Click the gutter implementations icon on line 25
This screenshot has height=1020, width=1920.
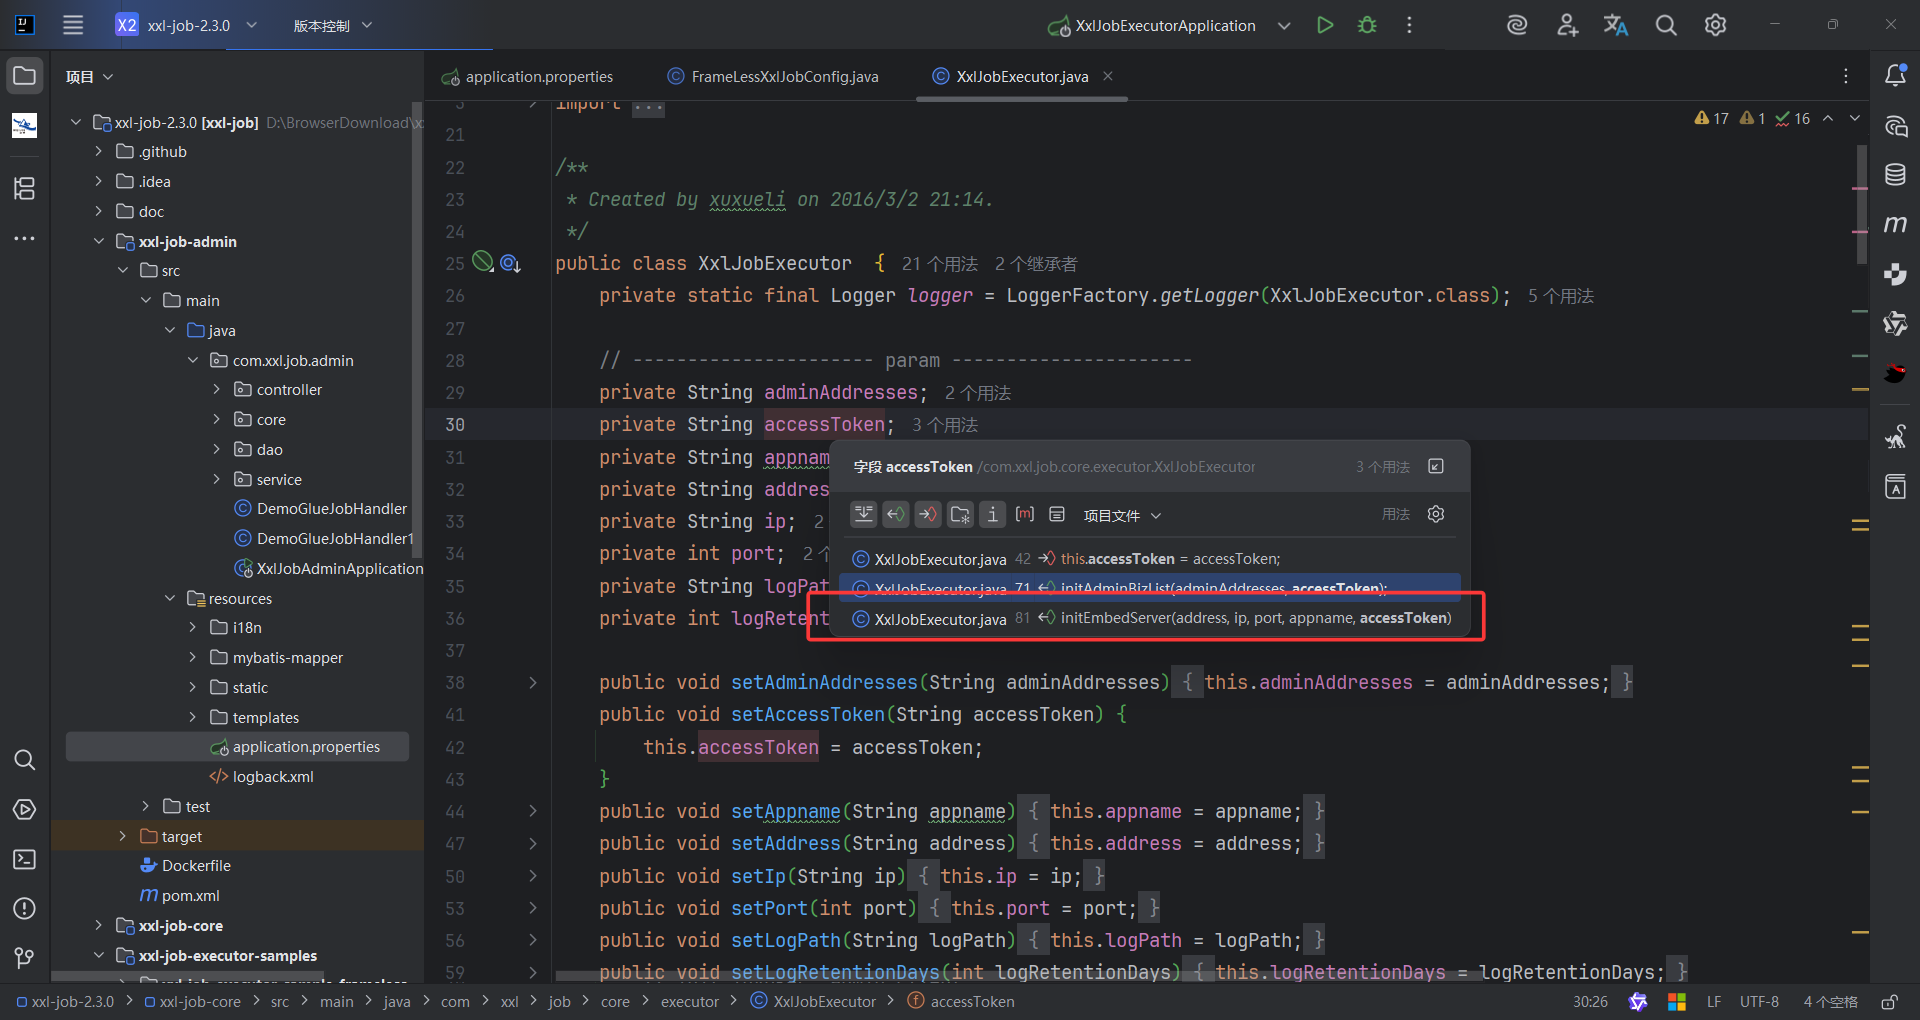pyautogui.click(x=510, y=264)
